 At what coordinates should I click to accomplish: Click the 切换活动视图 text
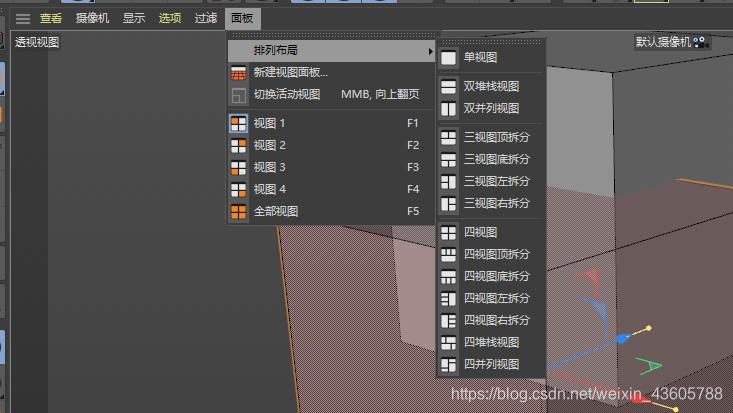point(287,94)
